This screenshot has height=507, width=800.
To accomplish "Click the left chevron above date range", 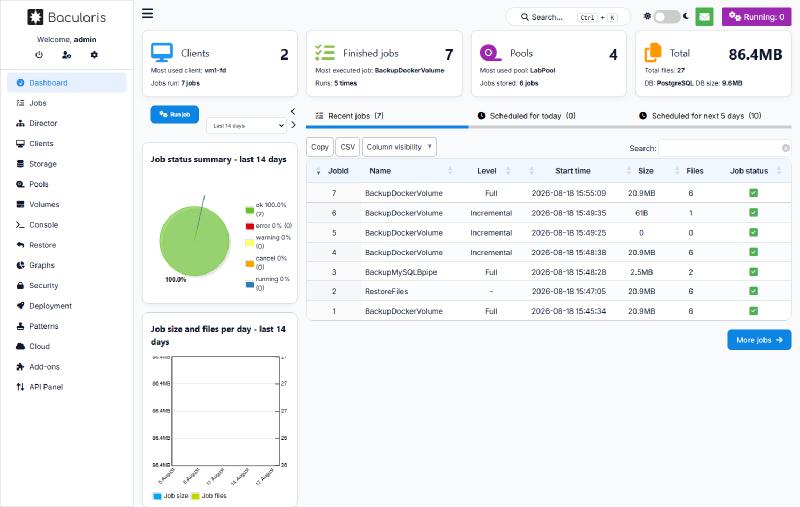I will (293, 111).
